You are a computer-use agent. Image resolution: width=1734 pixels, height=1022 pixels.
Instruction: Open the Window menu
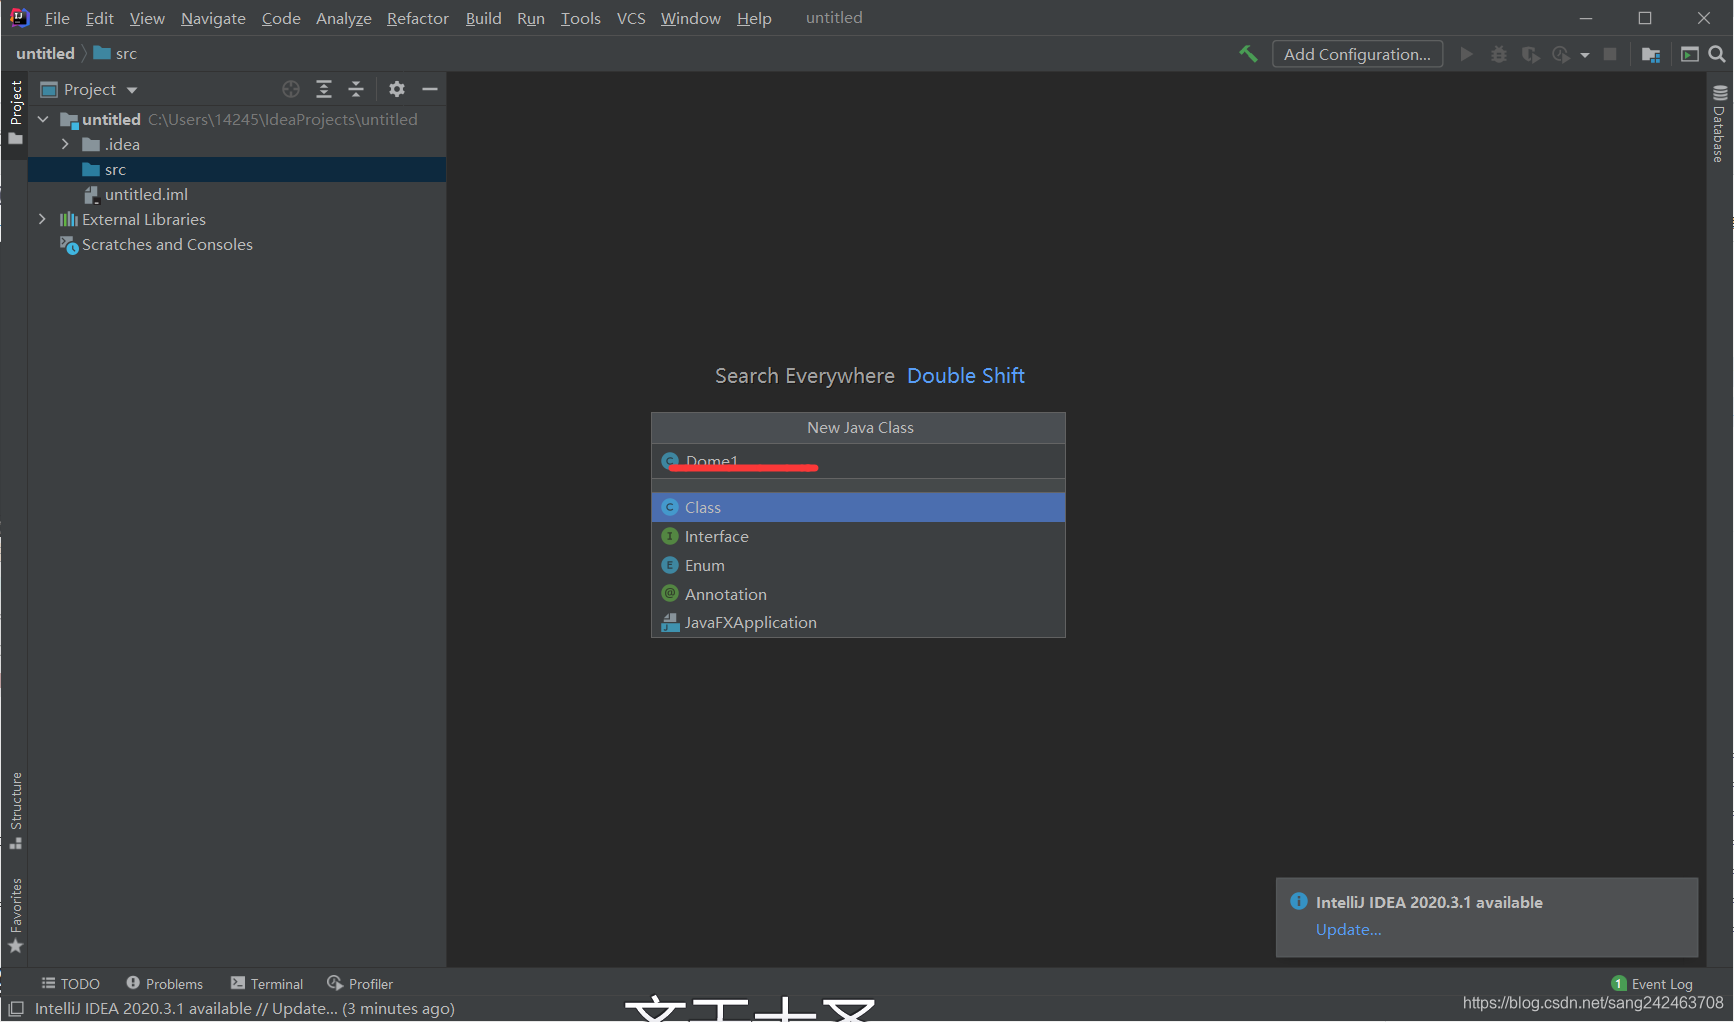point(691,18)
